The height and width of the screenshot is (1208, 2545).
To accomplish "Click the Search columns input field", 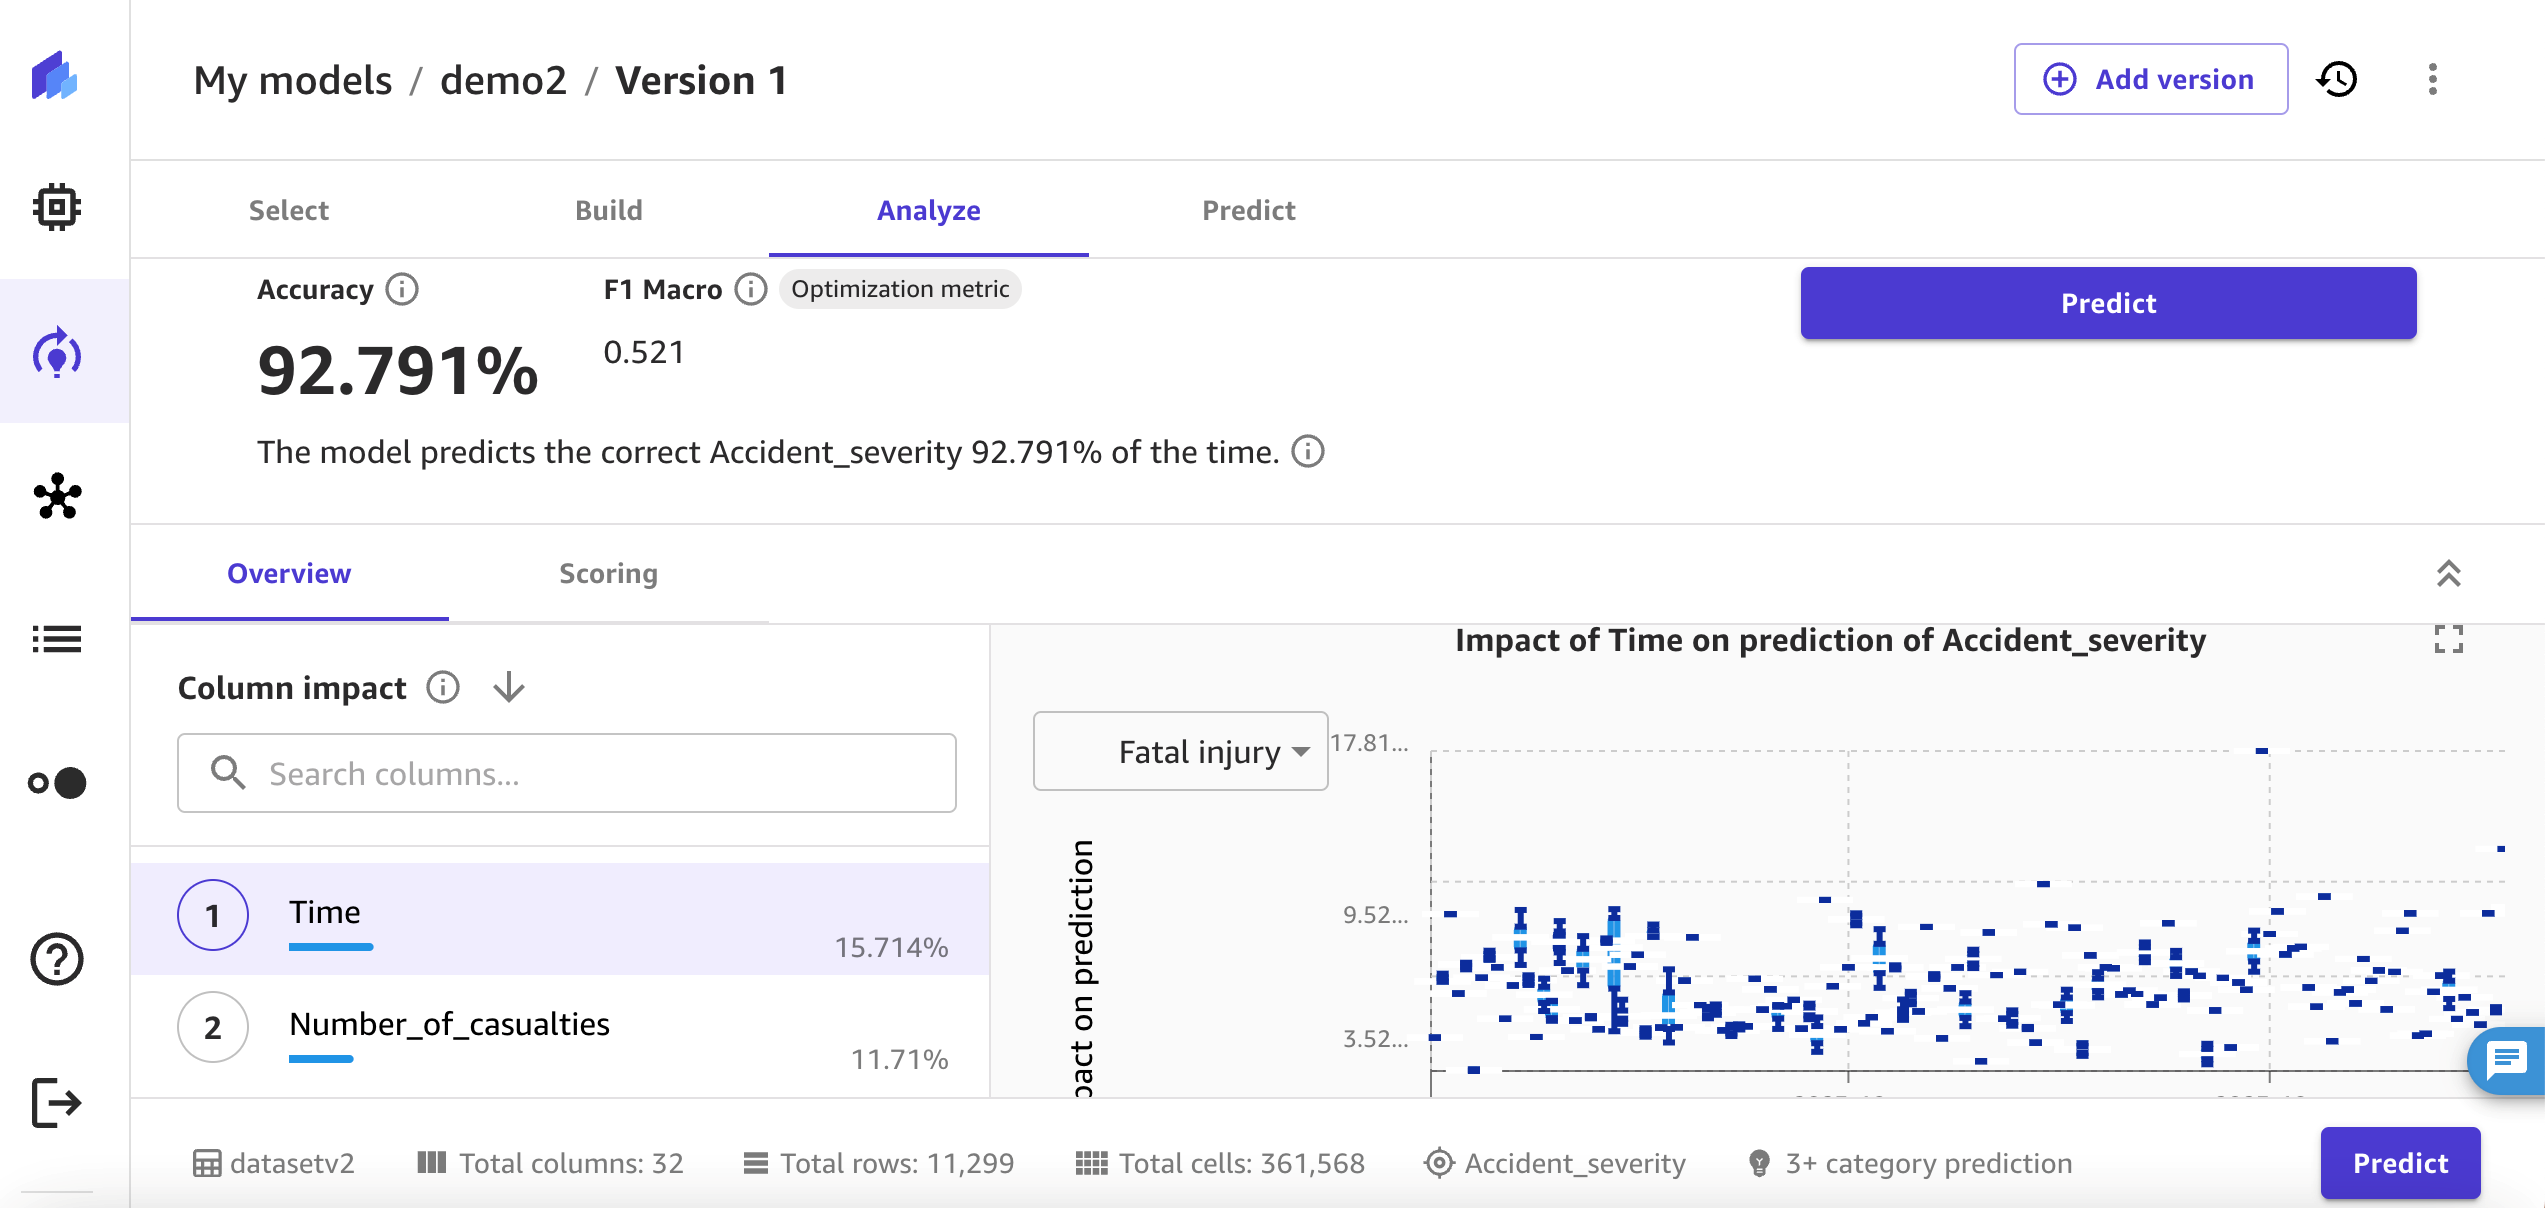I will [x=567, y=774].
